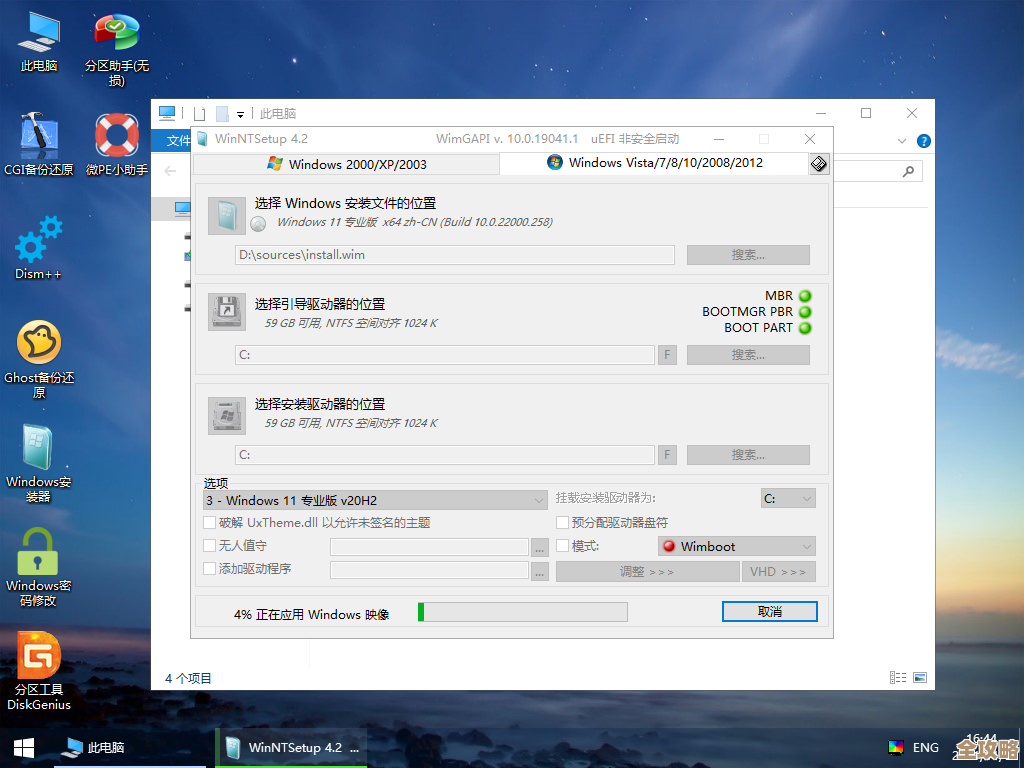Cancel the Windows image installation
The image size is (1024, 768).
(769, 610)
